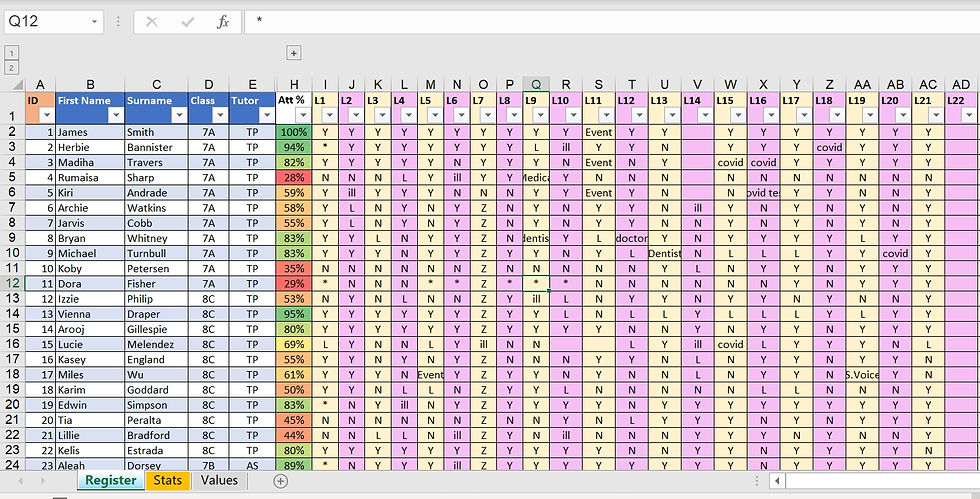Select column AD header

click(961, 85)
